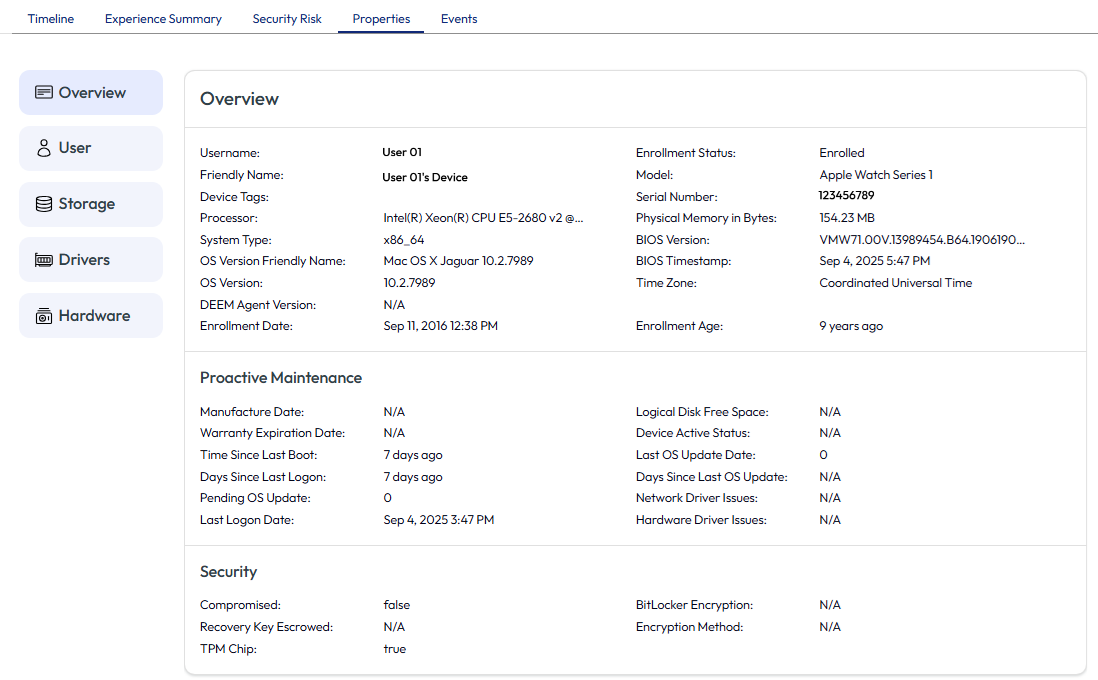Open the Security Risk tab
Viewport: 1098px width, 680px height.
coord(287,19)
